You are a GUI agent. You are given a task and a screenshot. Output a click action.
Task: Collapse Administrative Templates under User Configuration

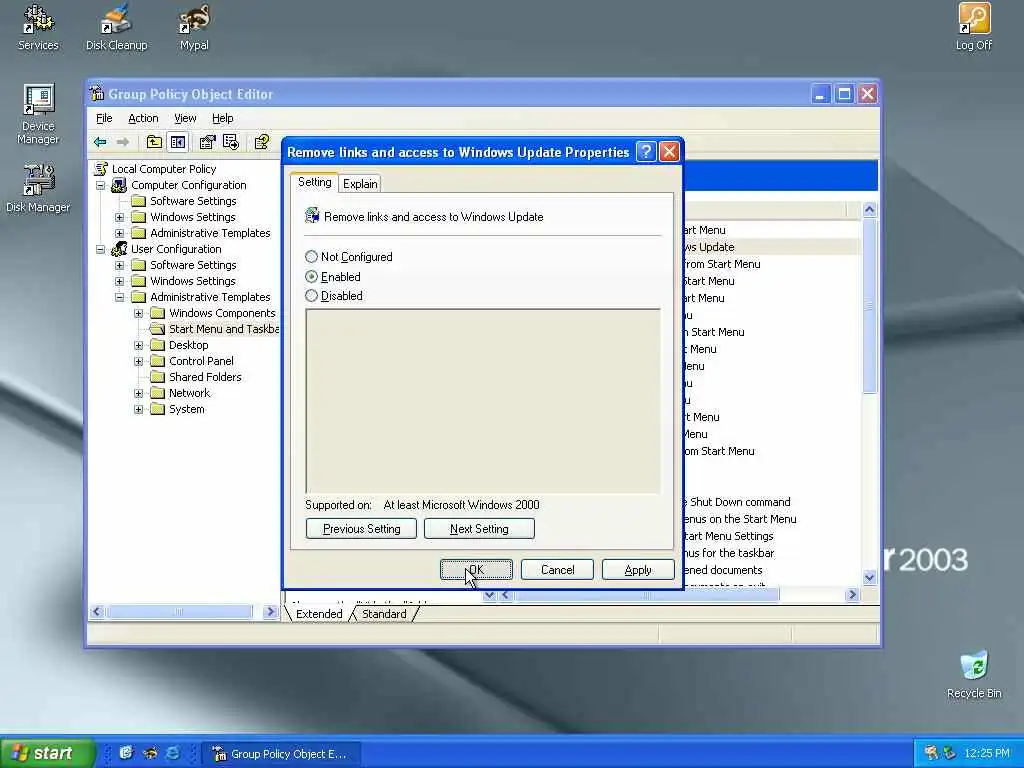(x=120, y=297)
